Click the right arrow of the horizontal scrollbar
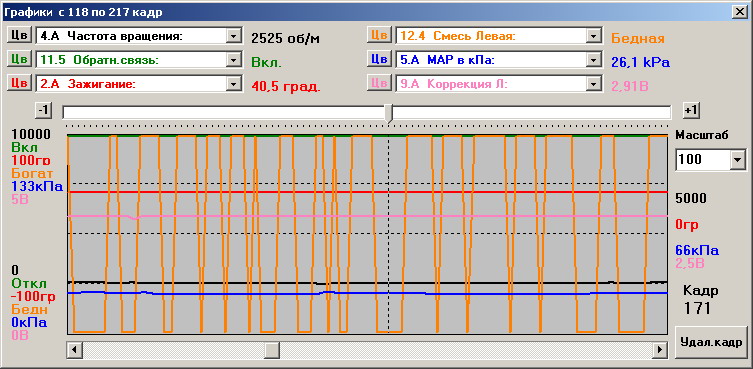The height and width of the screenshot is (369, 753). click(661, 349)
